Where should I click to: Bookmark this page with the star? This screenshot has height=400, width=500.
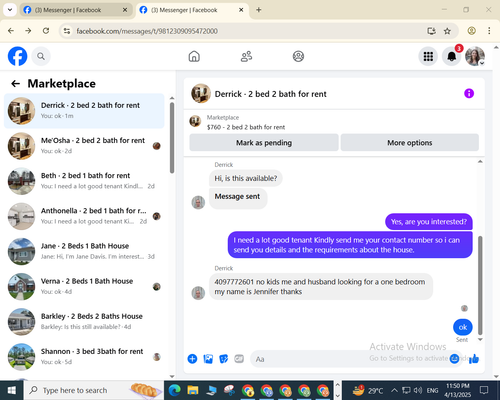[x=447, y=31]
